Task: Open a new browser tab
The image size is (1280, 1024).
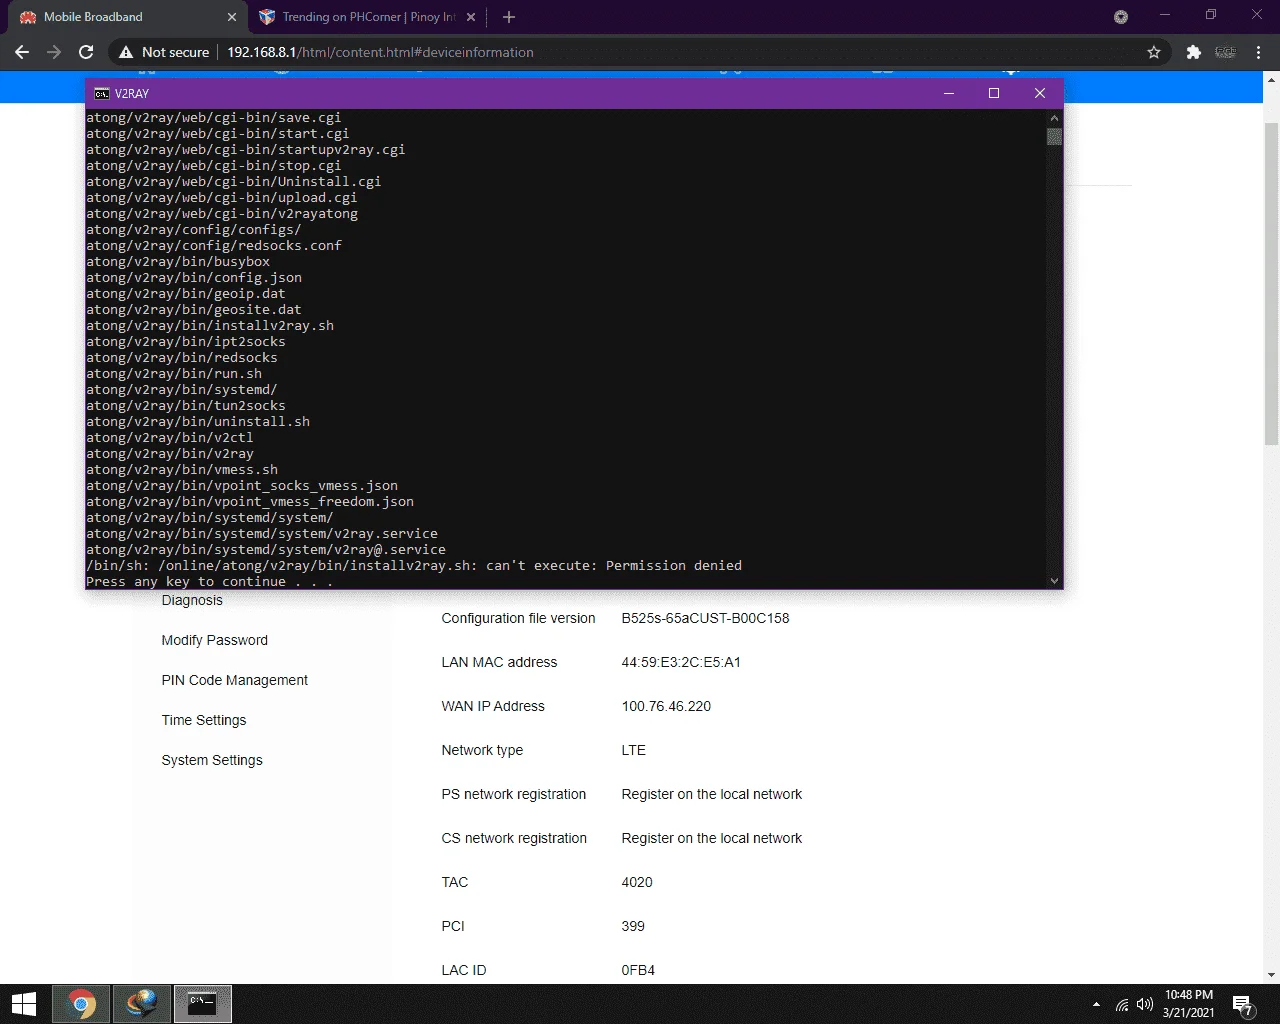Action: pos(509,17)
